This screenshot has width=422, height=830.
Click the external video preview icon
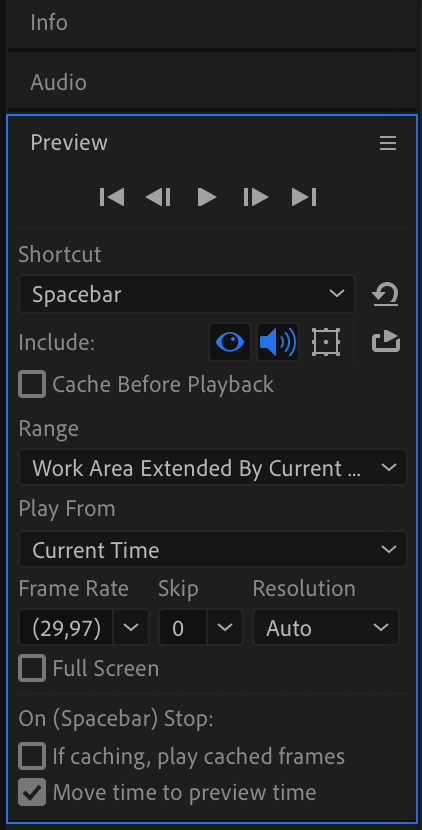(x=385, y=342)
